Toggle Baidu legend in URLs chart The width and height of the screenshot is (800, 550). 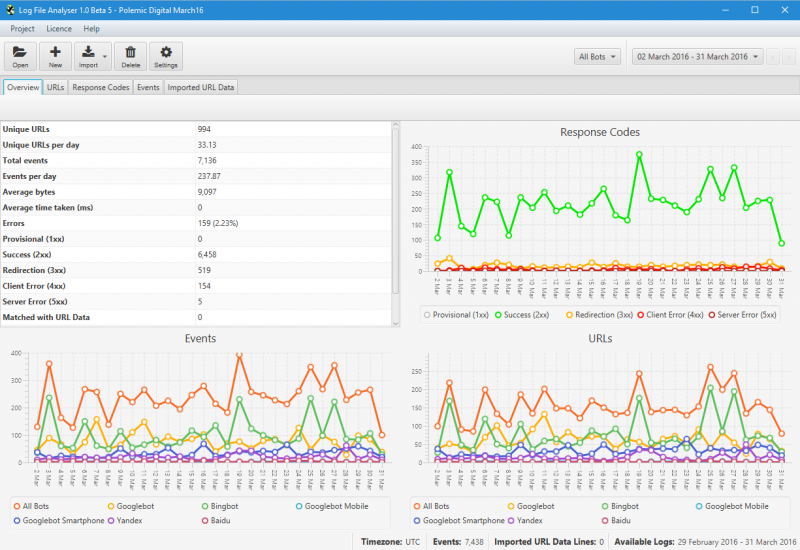[x=616, y=520]
